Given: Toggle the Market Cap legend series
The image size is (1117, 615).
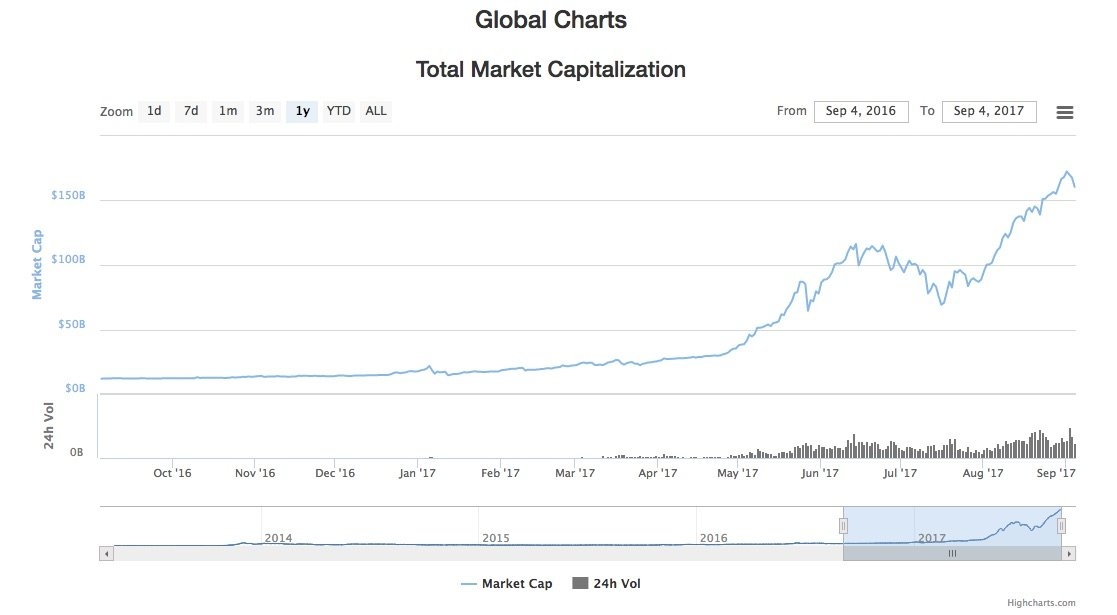Looking at the screenshot, I should click(506, 584).
